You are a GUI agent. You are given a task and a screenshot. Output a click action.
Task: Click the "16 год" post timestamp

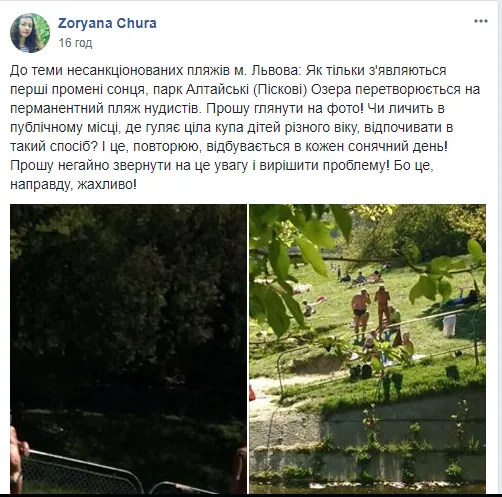pos(75,43)
